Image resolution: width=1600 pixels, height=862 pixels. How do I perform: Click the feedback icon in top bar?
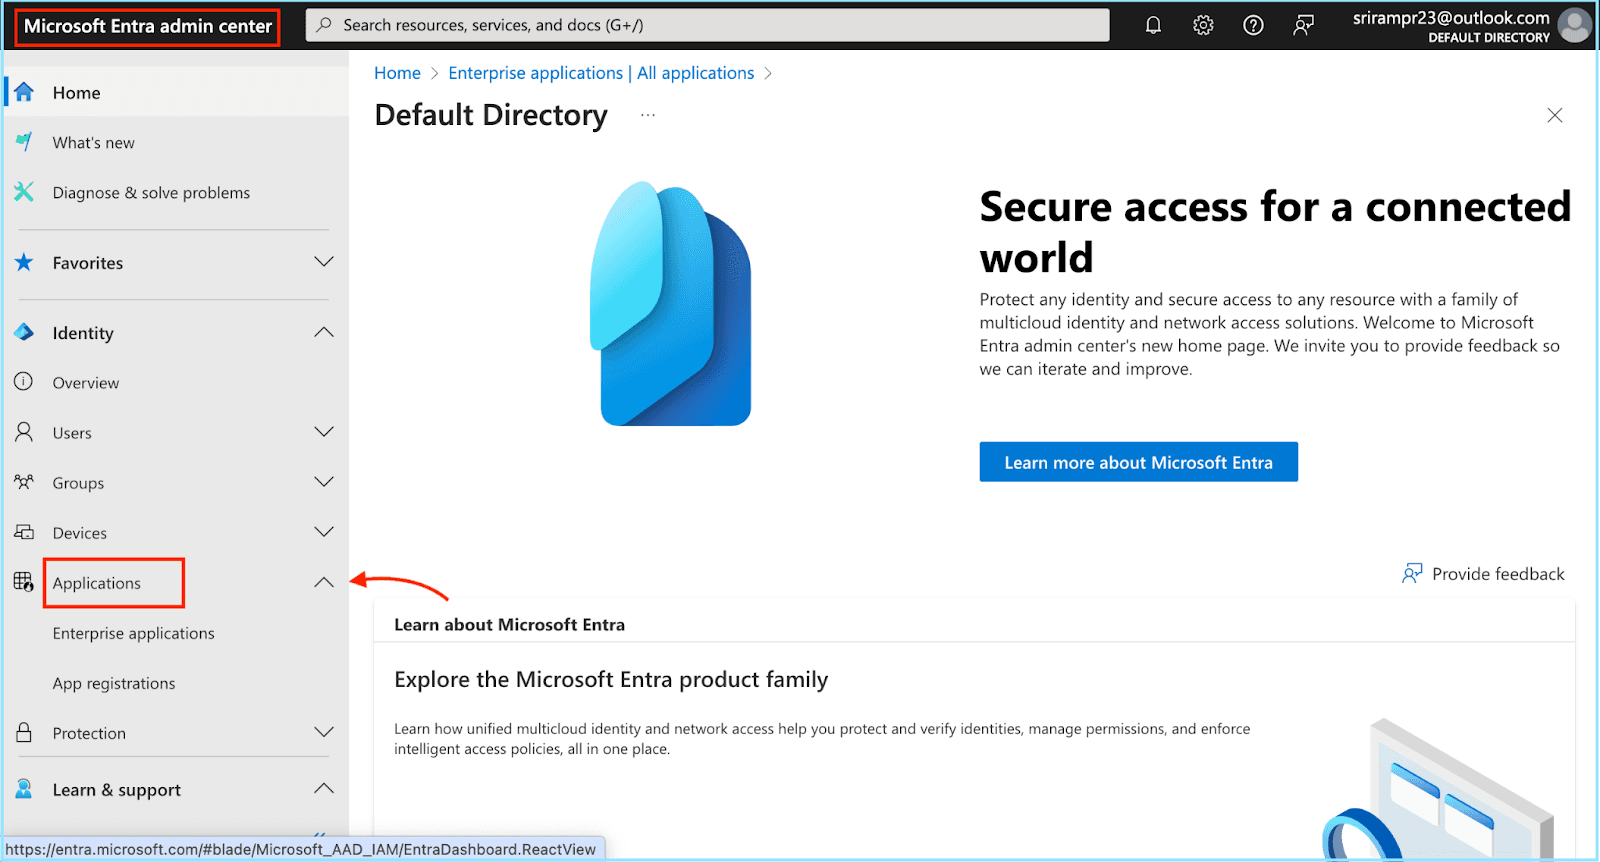pyautogui.click(x=1303, y=26)
